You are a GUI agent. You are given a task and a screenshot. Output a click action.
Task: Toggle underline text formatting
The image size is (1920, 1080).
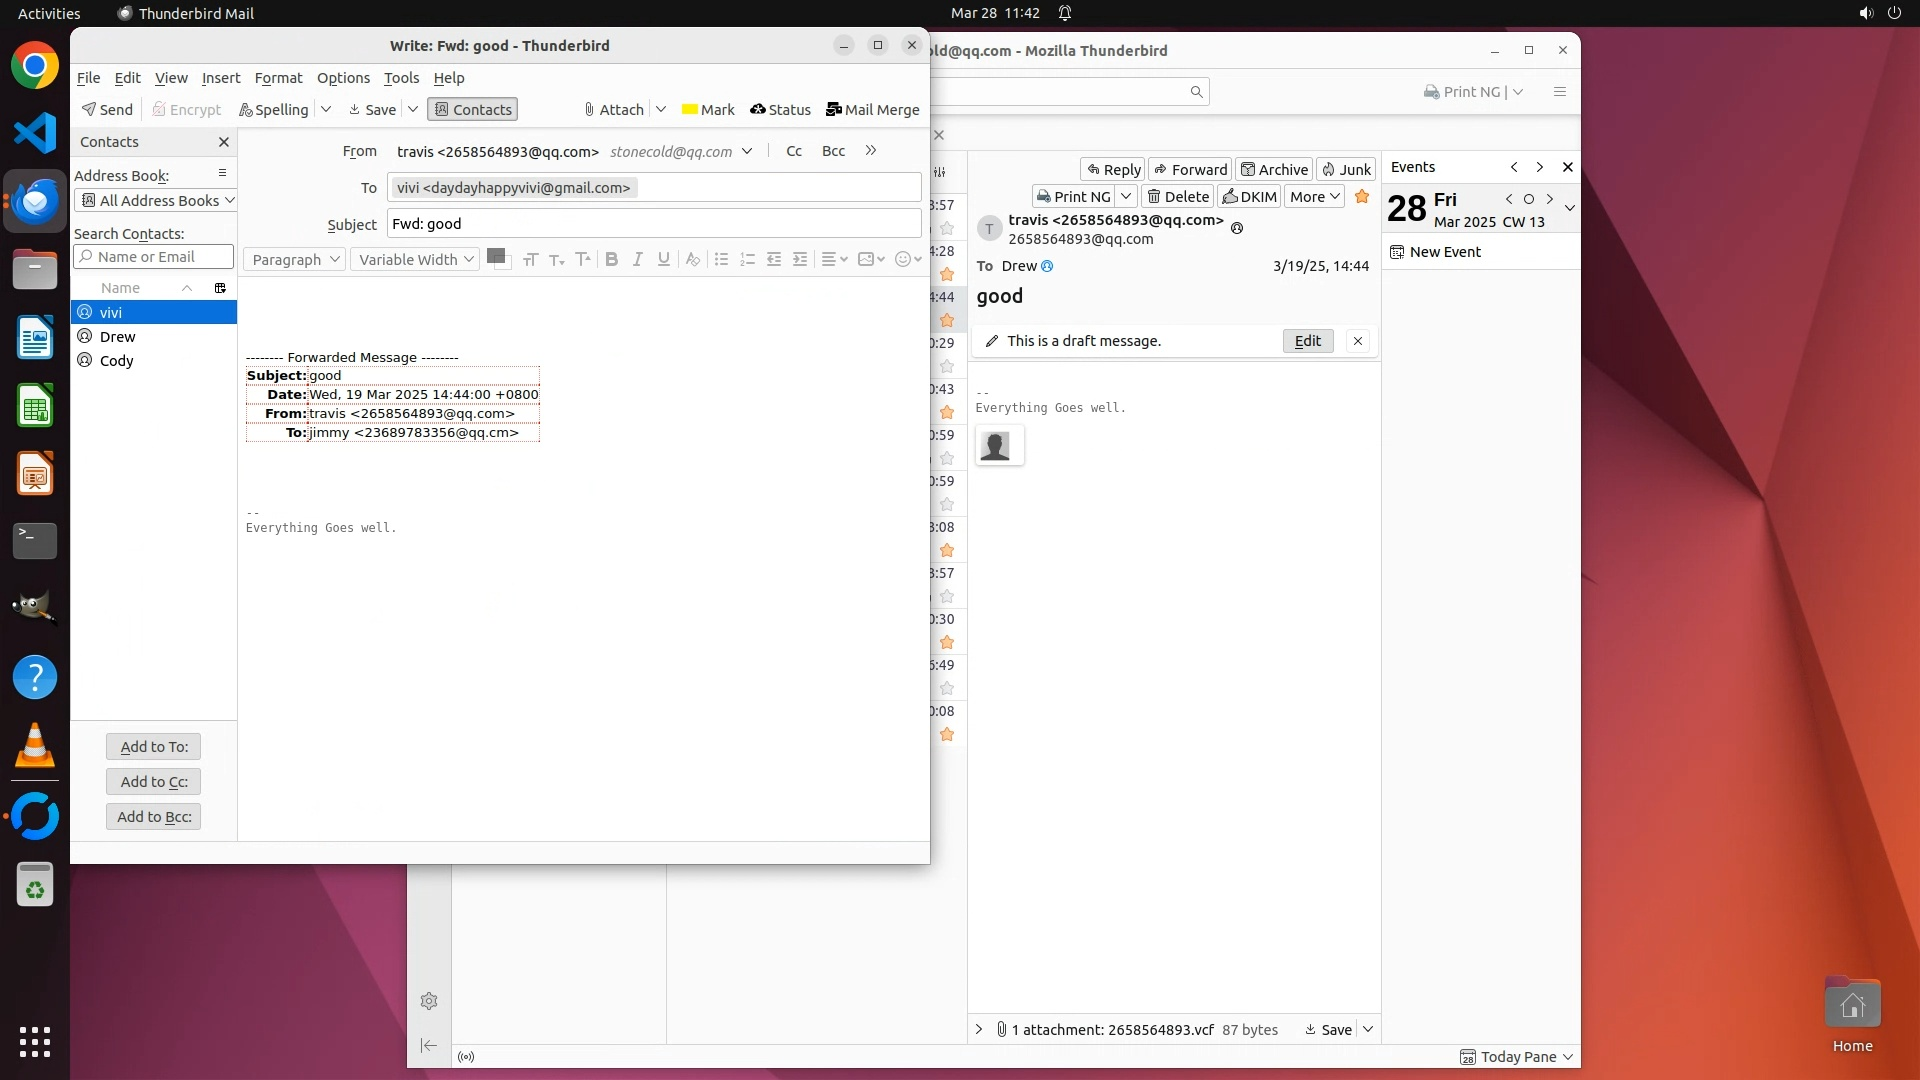663,260
